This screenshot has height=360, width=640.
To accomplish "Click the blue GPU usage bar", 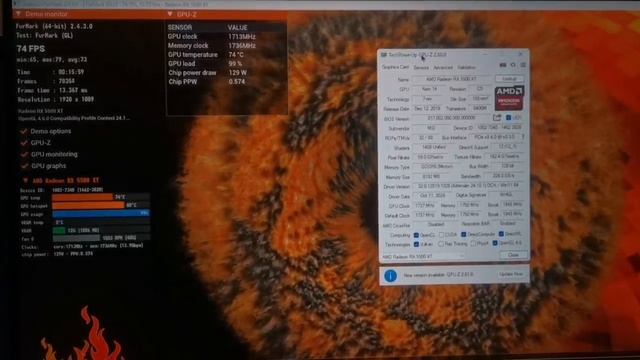I will click(x=100, y=213).
